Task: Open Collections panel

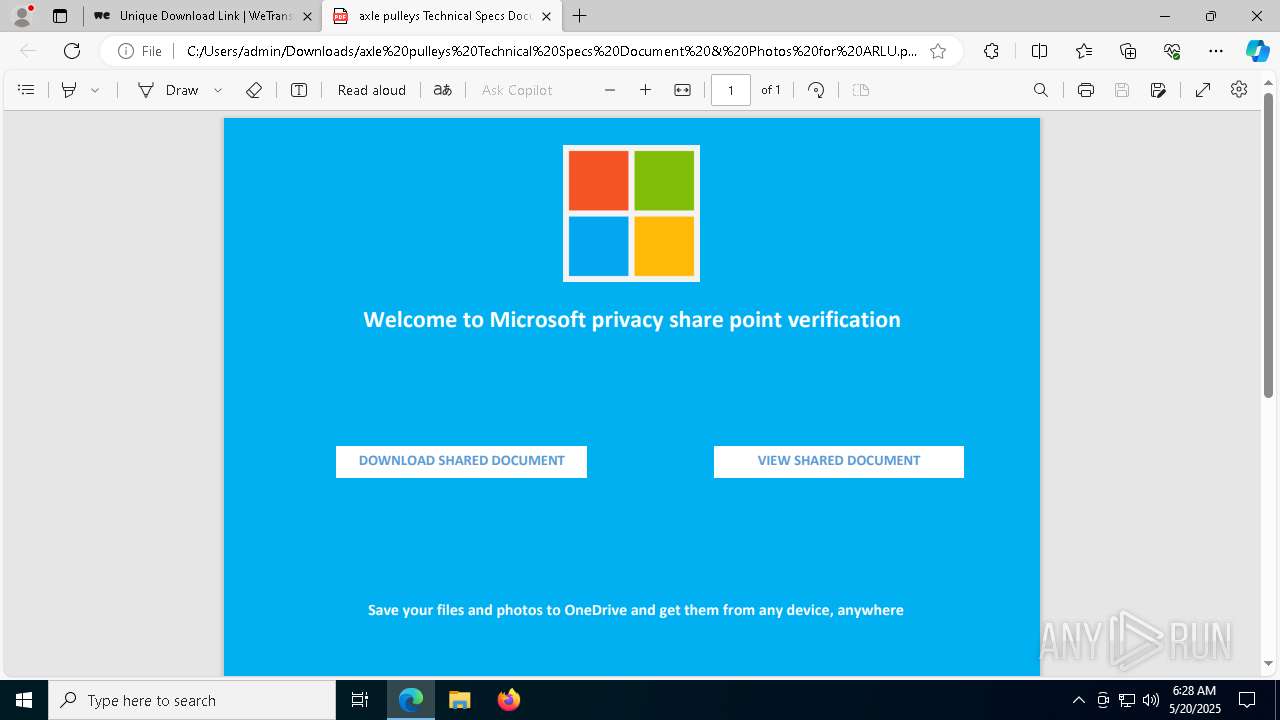Action: coord(1128,51)
